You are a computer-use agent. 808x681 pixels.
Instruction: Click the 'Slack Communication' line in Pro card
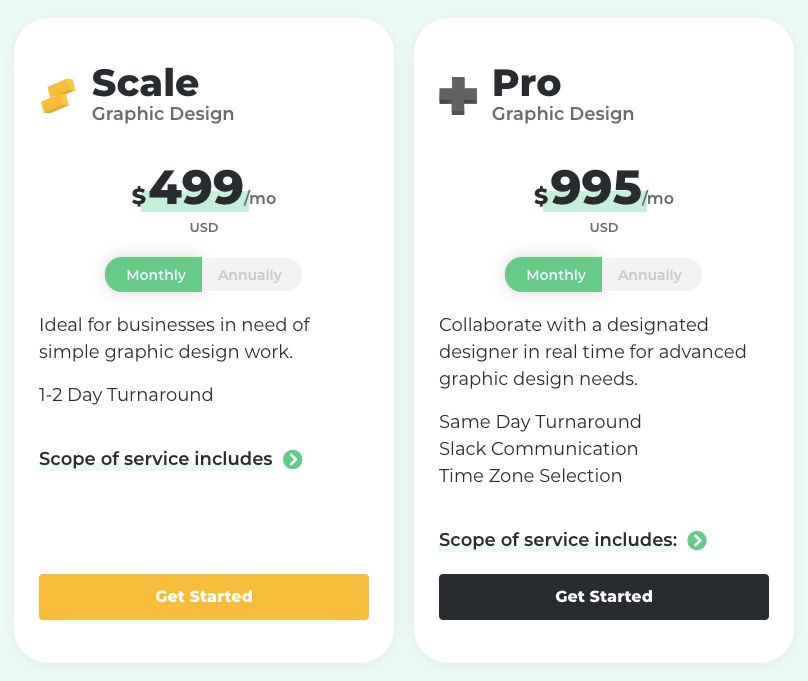538,449
